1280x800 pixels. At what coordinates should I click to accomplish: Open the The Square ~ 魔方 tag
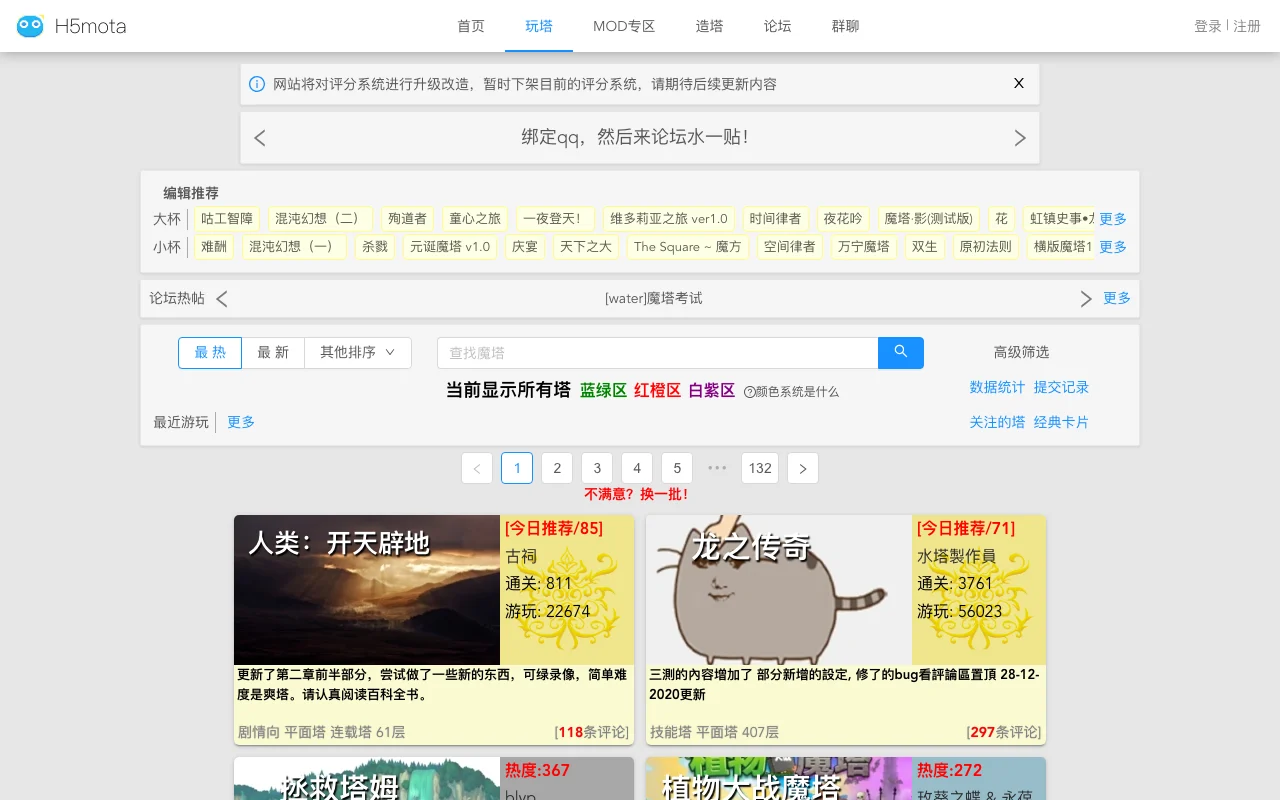click(688, 246)
